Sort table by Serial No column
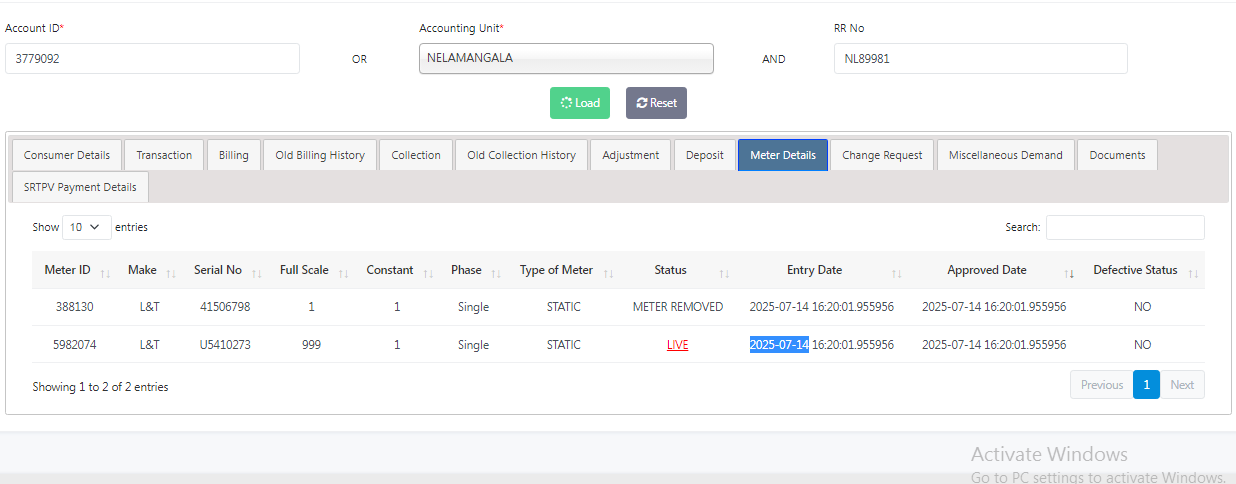The image size is (1236, 484). coord(218,270)
